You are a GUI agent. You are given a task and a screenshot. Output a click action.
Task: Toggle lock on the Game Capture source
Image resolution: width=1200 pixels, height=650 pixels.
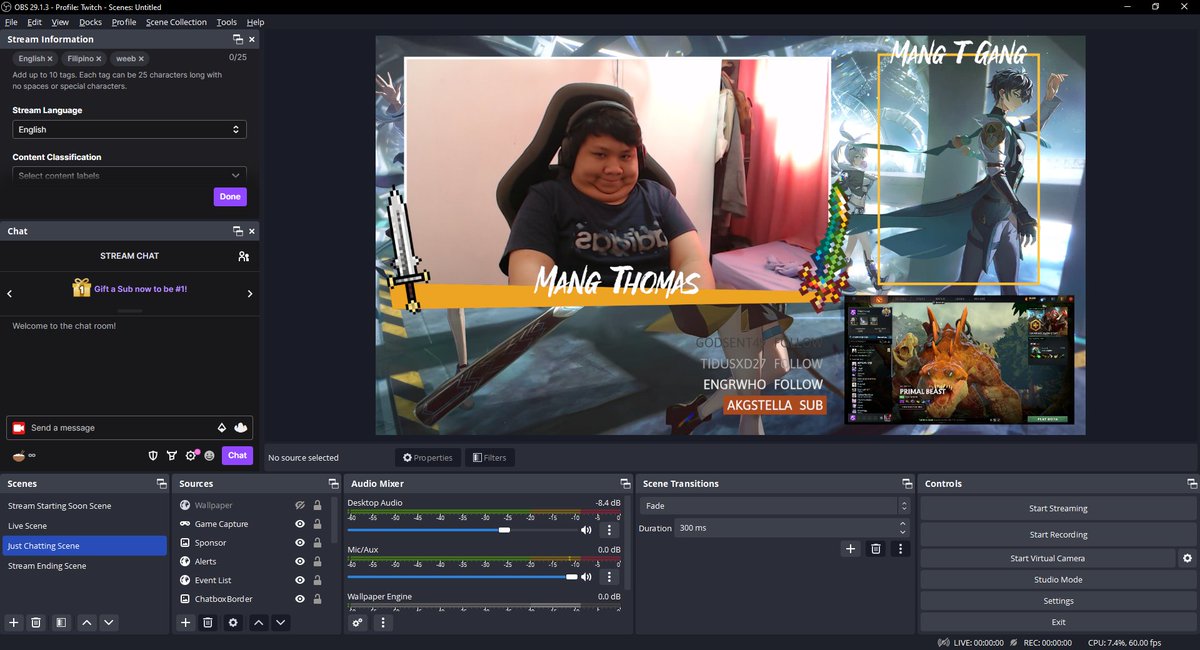tap(317, 524)
